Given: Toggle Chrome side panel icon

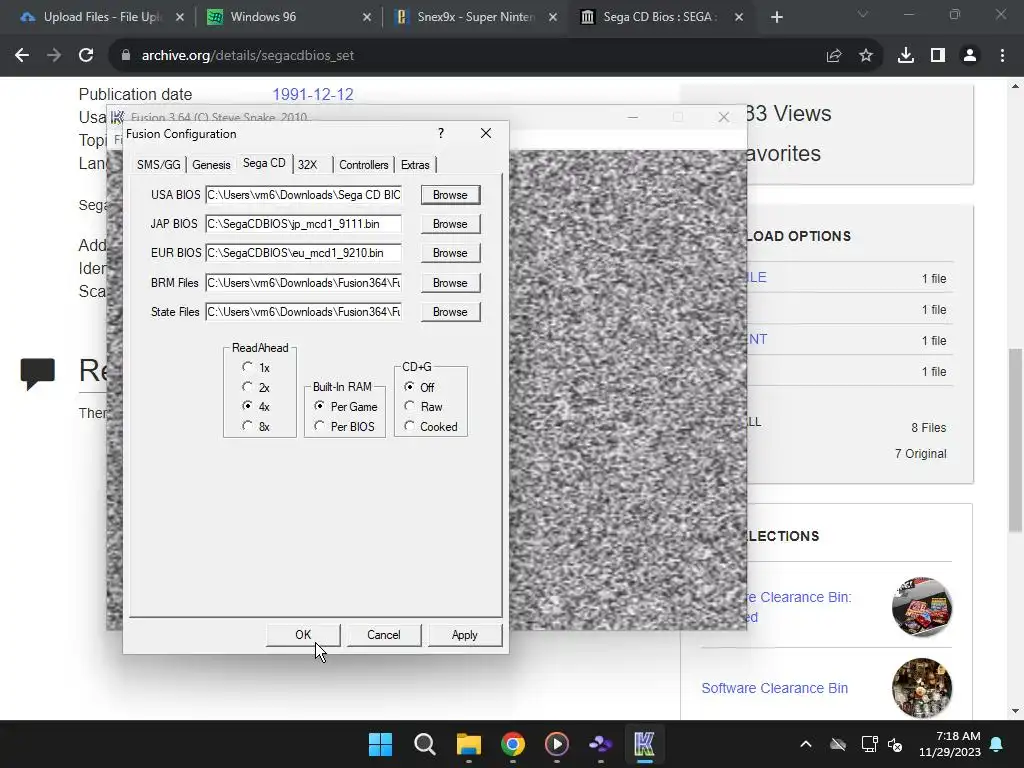Looking at the screenshot, I should tap(938, 56).
